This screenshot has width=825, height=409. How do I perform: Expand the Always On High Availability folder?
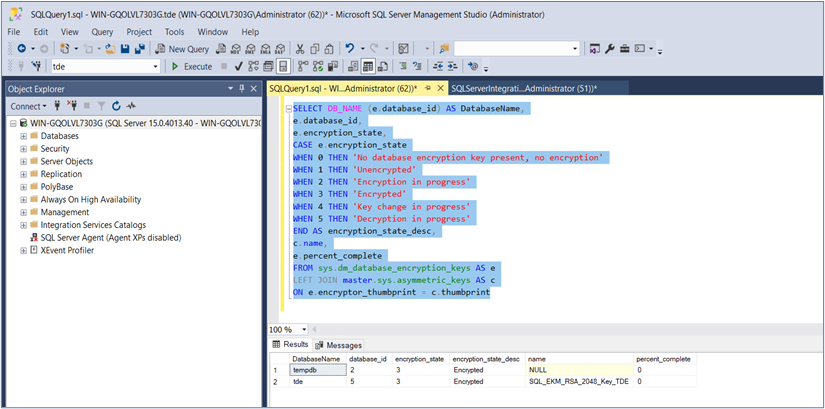(x=23, y=199)
